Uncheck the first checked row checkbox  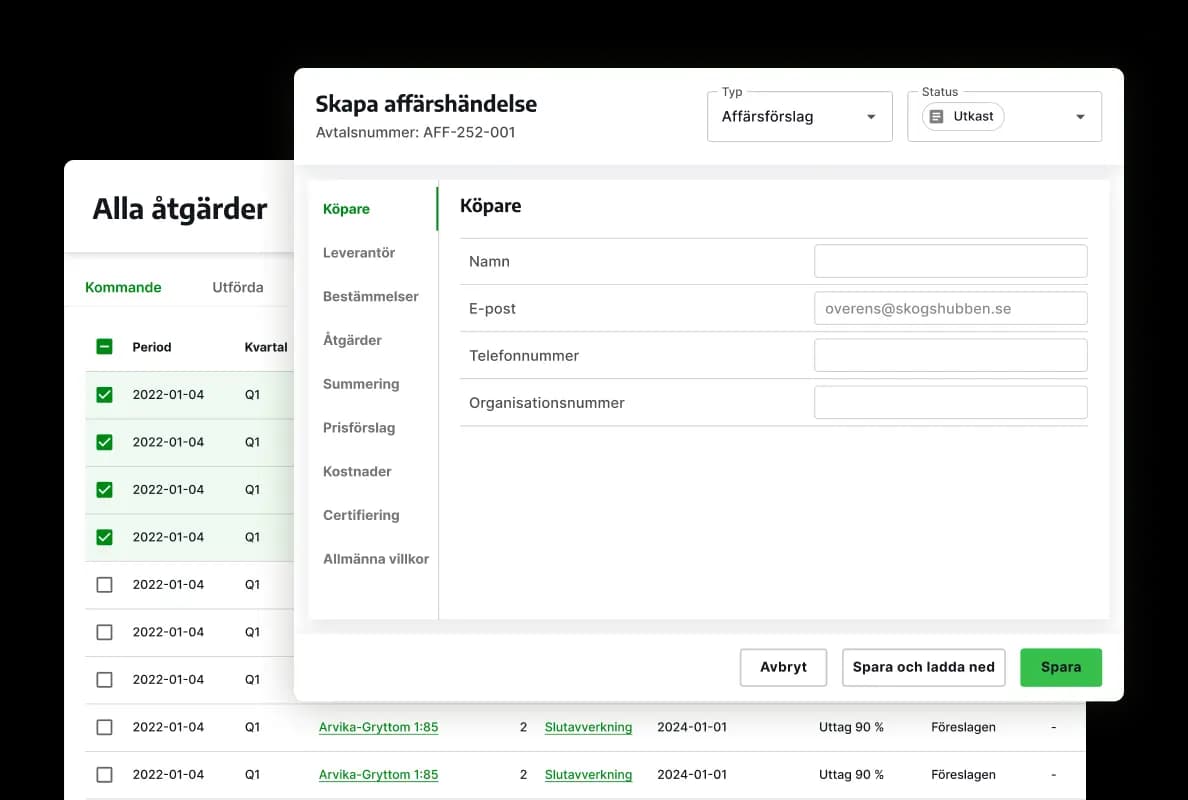(104, 395)
